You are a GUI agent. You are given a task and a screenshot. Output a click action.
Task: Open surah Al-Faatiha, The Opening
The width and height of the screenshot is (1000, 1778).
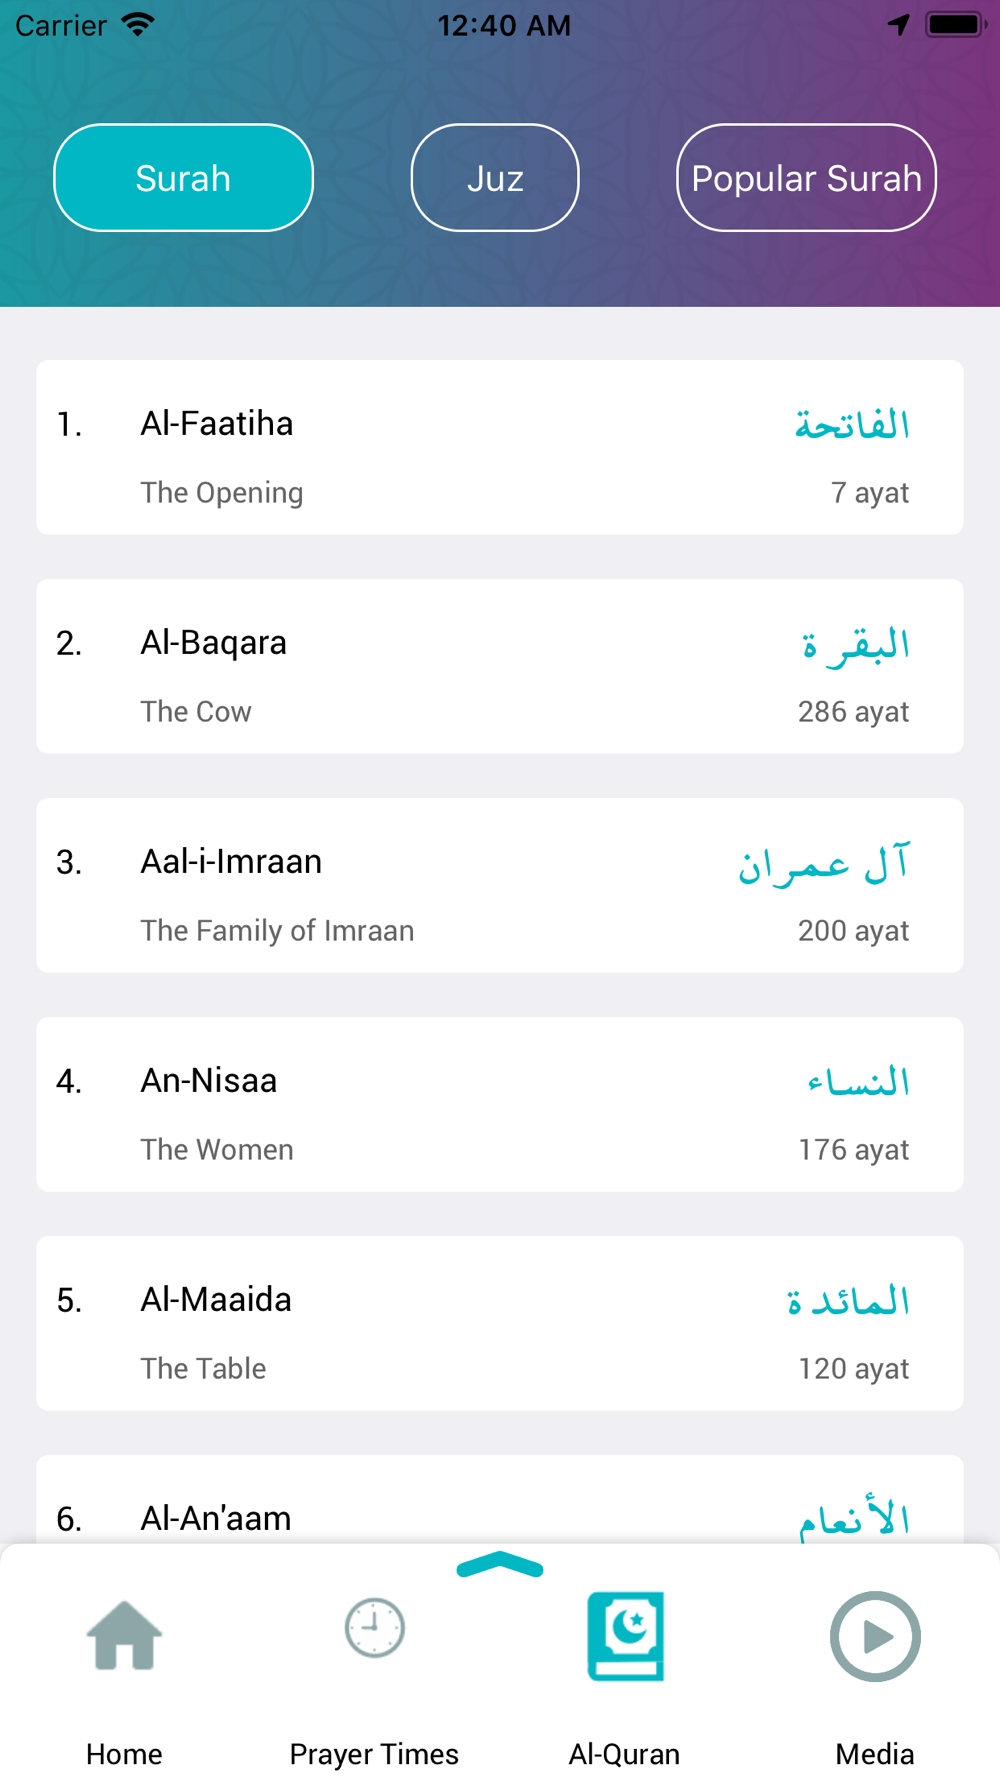pyautogui.click(x=500, y=447)
